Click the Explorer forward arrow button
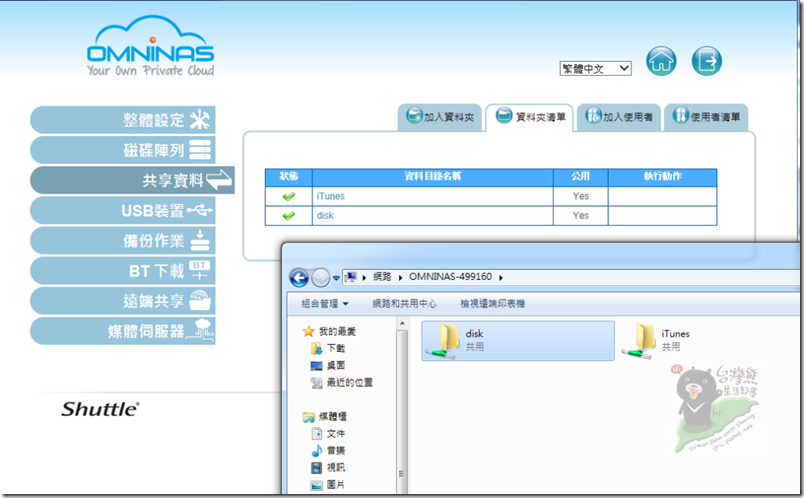This screenshot has width=804, height=498. click(321, 277)
